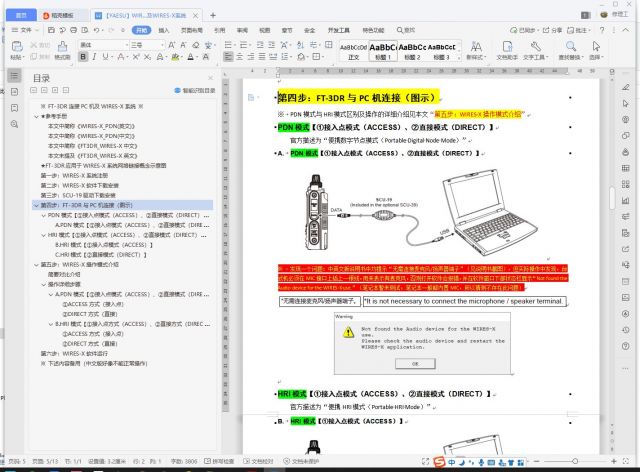Click the bulleted list icon

click(x=228, y=45)
